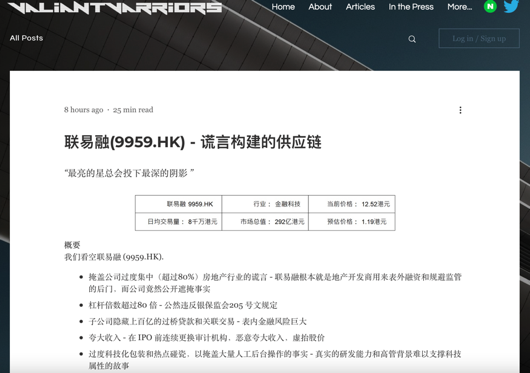Click the line 我们看空联易融 (9959.HK)
Viewport: 530px width, 373px height.
[114, 257]
